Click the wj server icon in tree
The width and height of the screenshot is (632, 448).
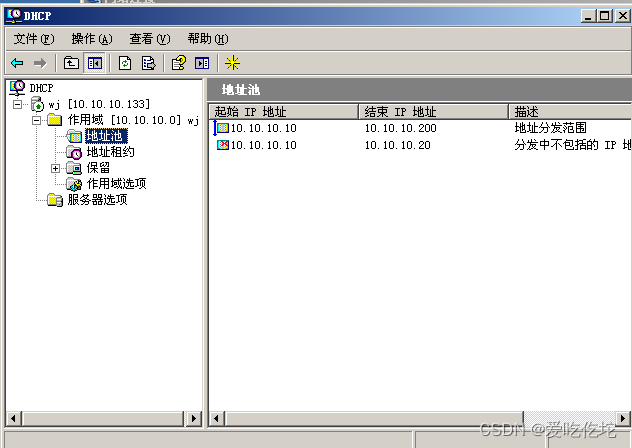click(x=37, y=104)
